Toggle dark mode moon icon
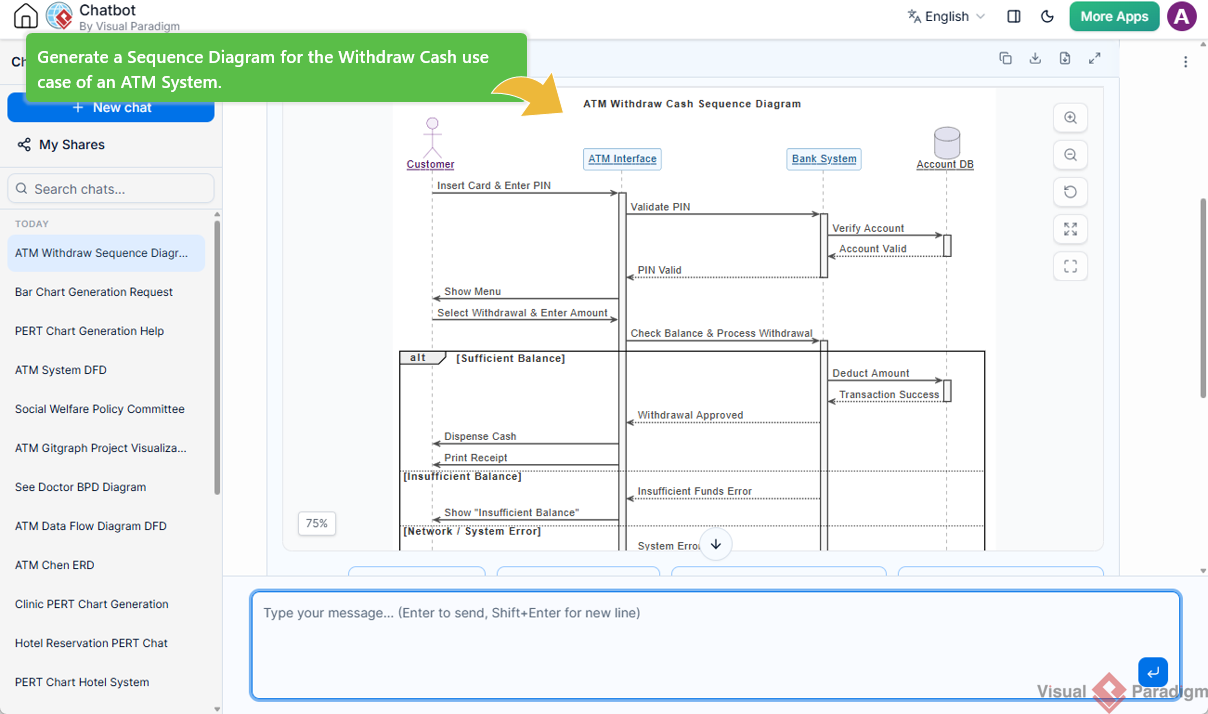 click(1048, 16)
